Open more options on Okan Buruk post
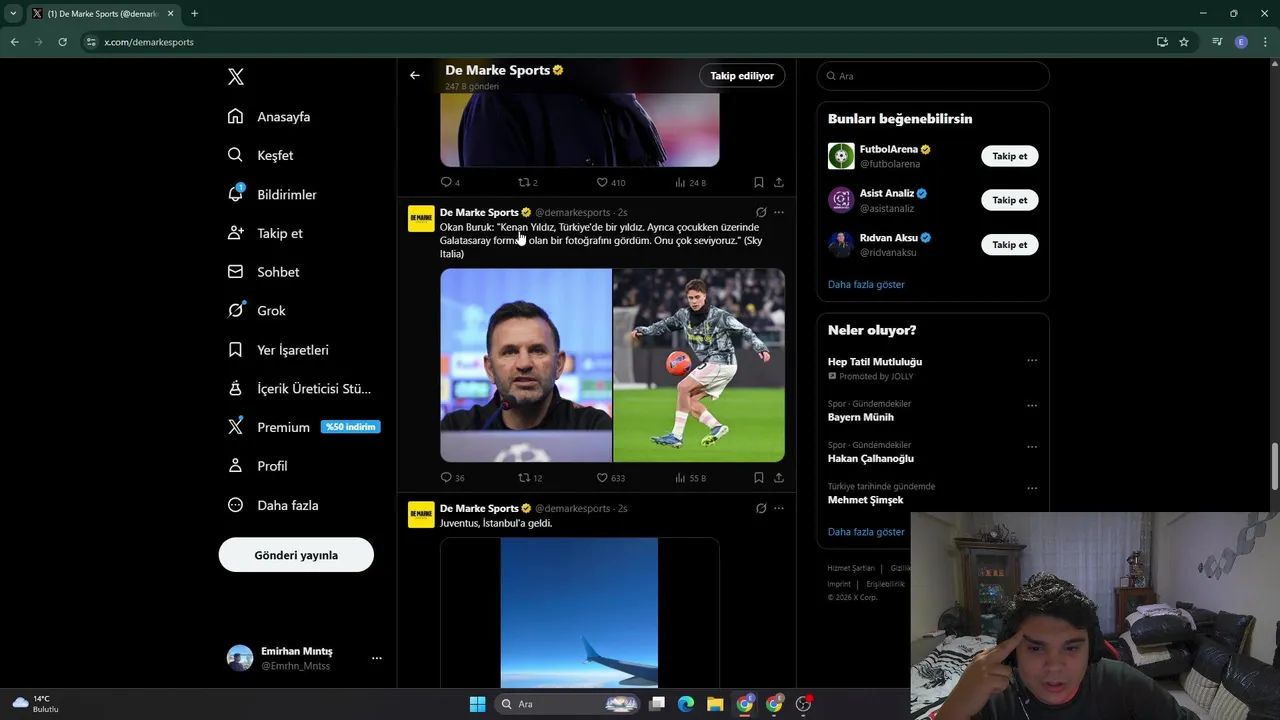 click(779, 212)
